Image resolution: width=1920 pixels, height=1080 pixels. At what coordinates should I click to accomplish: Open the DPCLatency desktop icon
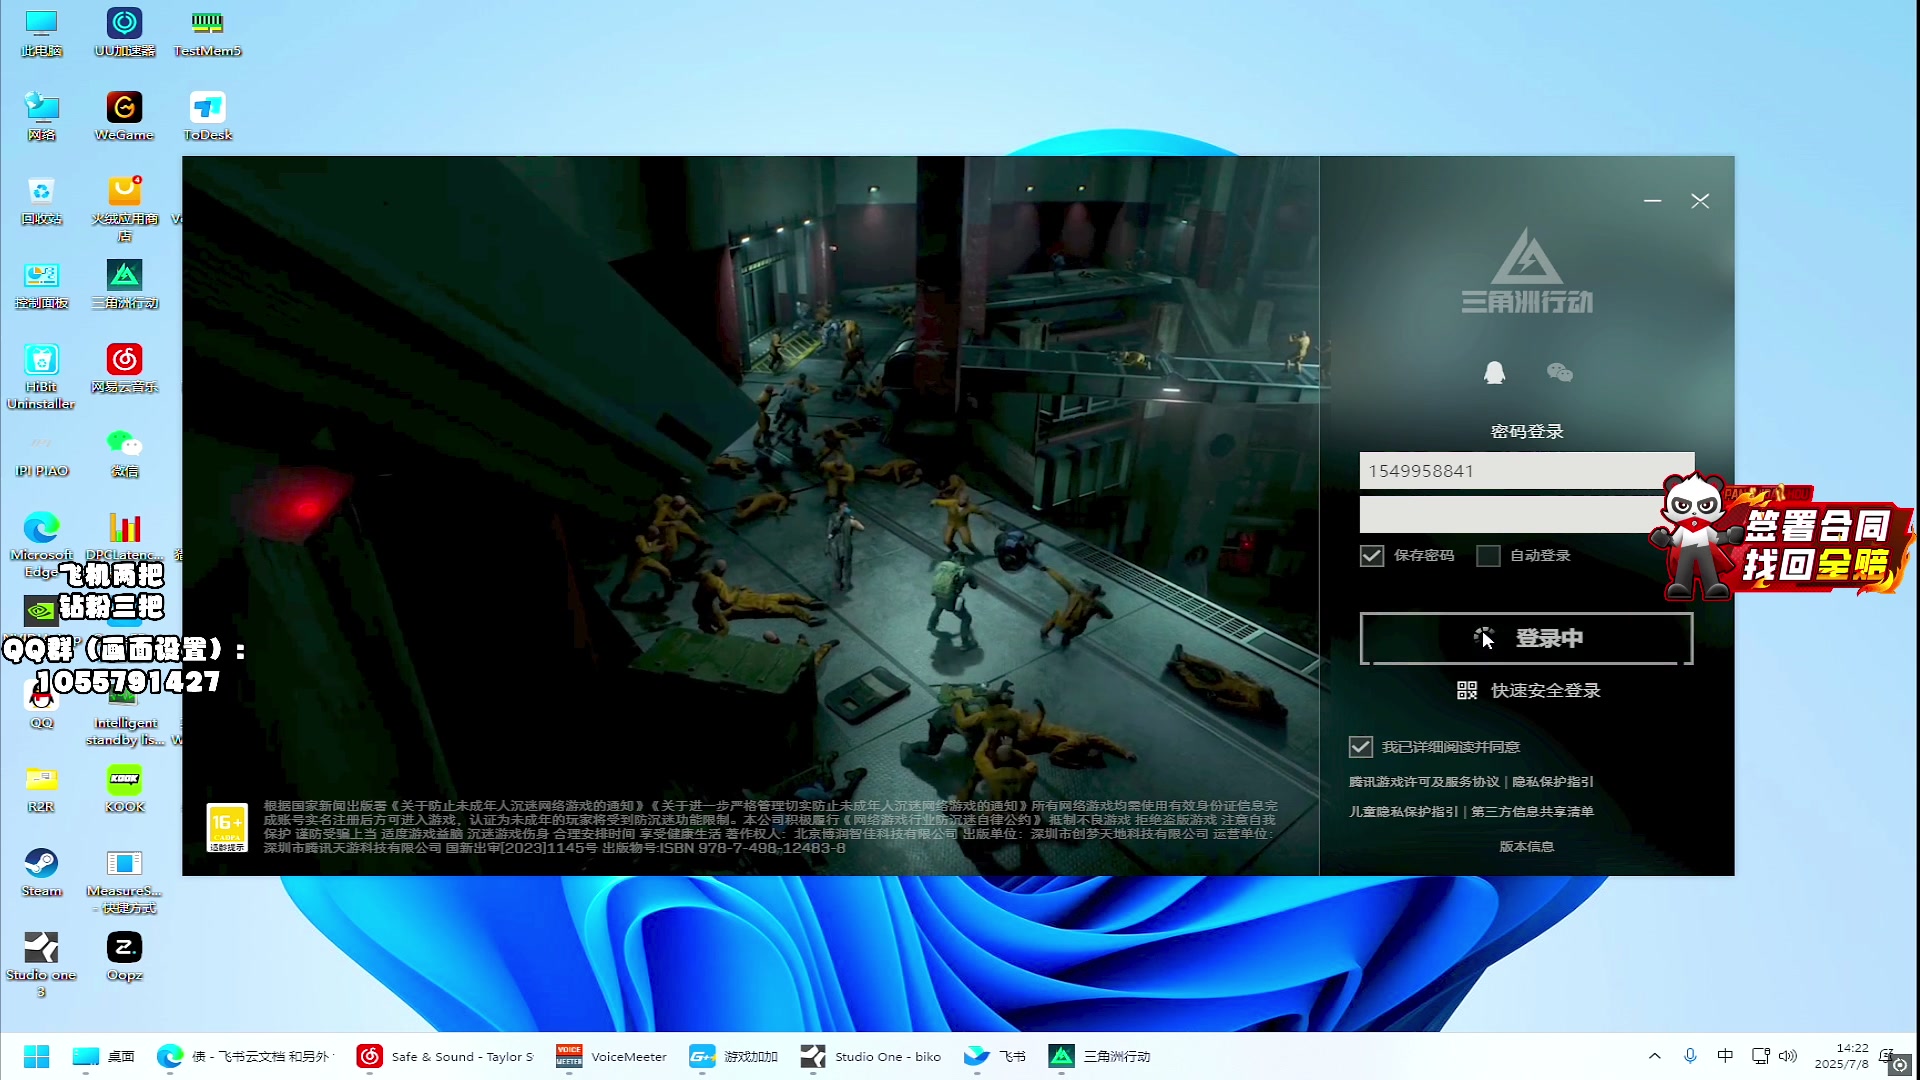click(124, 536)
